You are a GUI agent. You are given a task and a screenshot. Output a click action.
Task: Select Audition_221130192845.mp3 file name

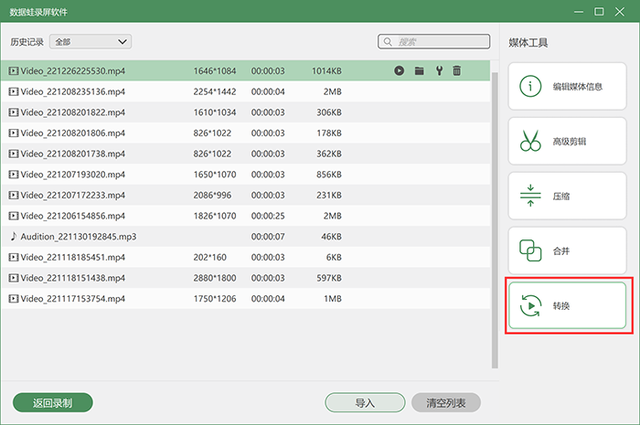(x=78, y=237)
